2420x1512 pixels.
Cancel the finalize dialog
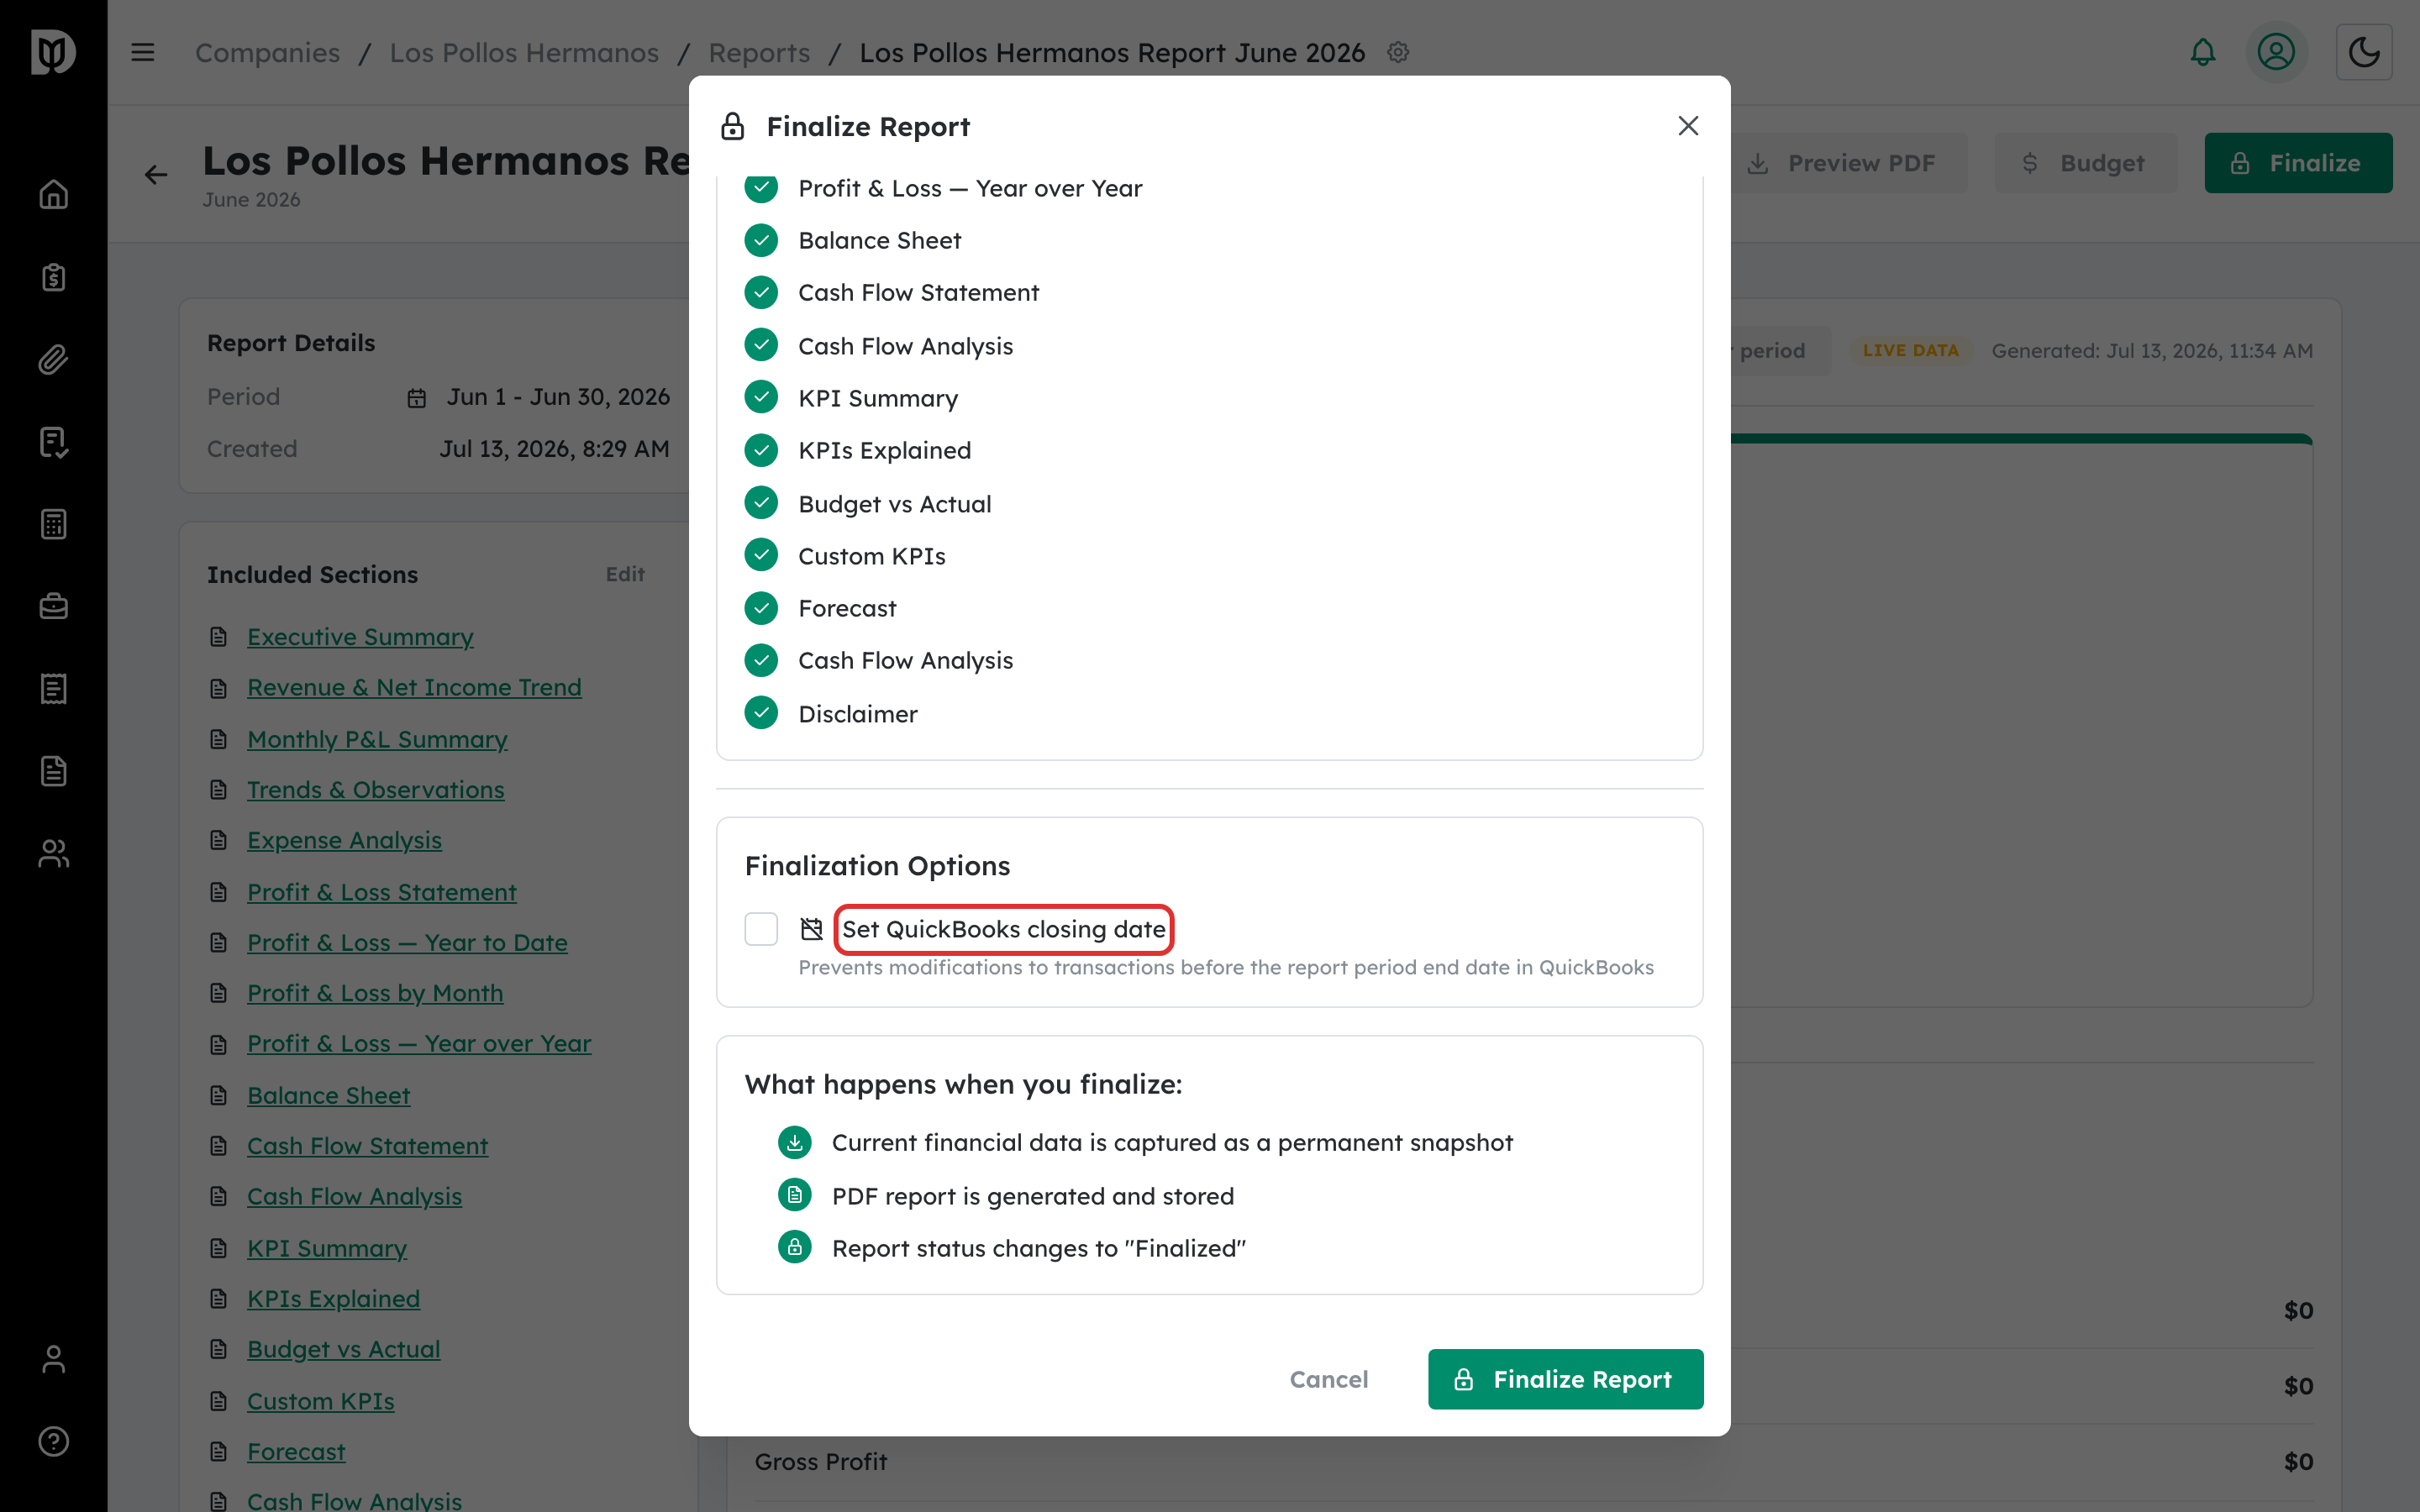pos(1328,1379)
